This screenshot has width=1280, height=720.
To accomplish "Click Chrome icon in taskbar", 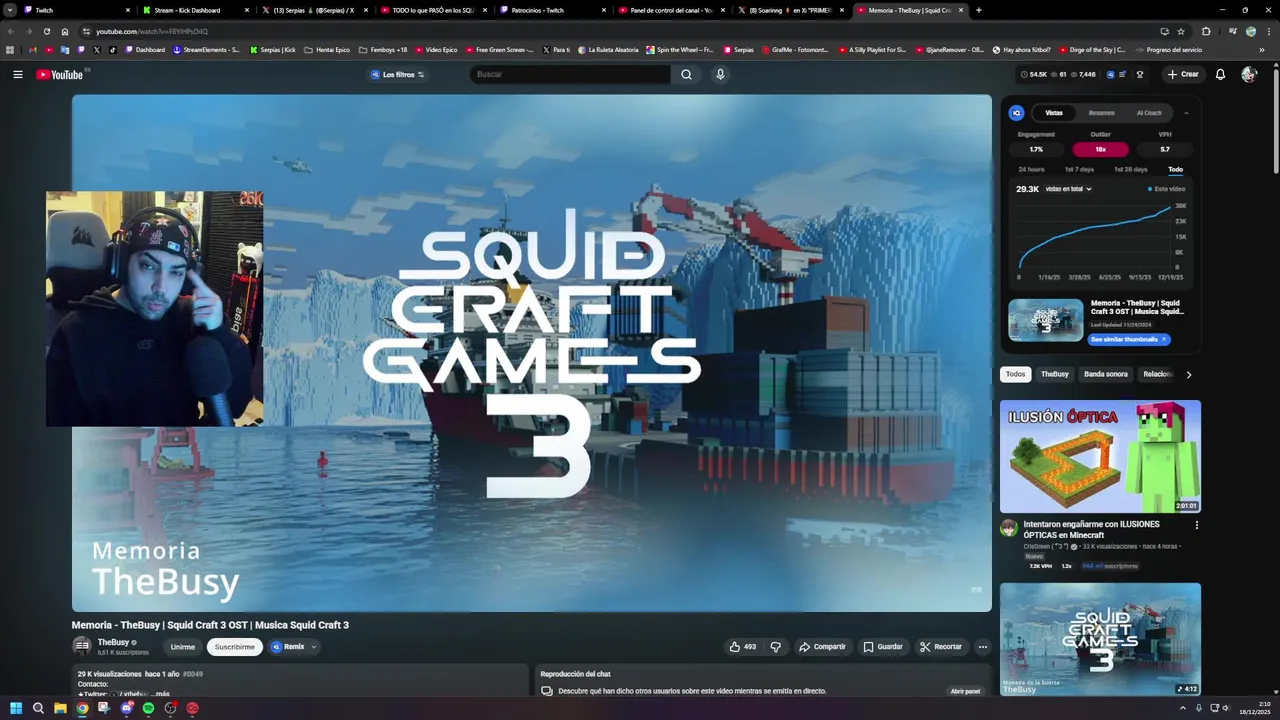I will click(82, 708).
